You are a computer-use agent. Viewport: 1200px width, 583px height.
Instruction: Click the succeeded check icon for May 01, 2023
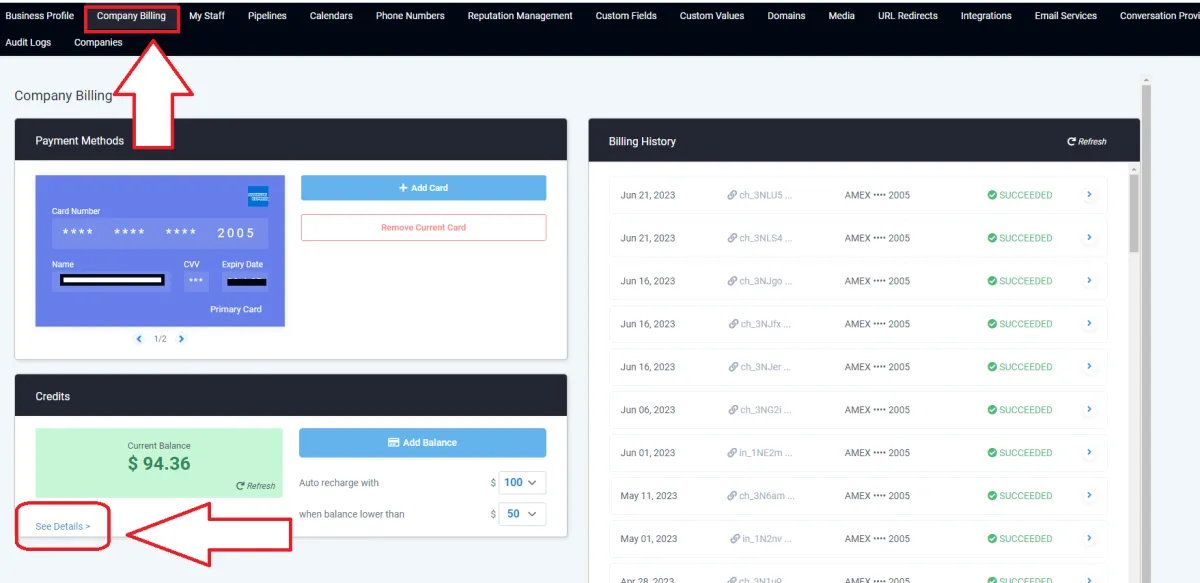pos(992,539)
